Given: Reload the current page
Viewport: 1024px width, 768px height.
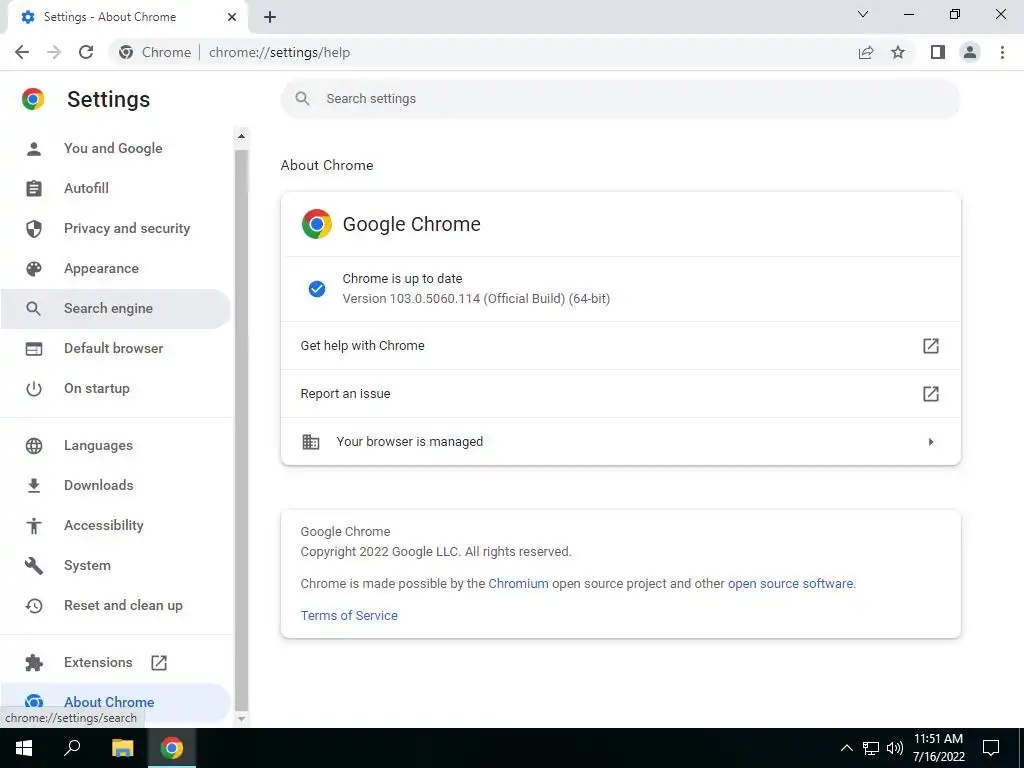Looking at the screenshot, I should (x=86, y=52).
